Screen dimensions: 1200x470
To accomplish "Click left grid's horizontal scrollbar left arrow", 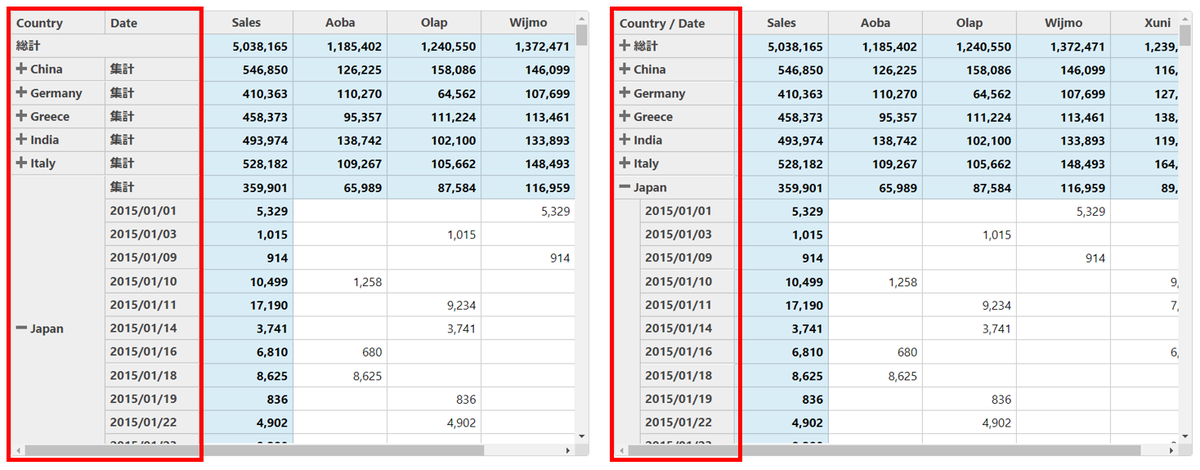I will 17,450.
